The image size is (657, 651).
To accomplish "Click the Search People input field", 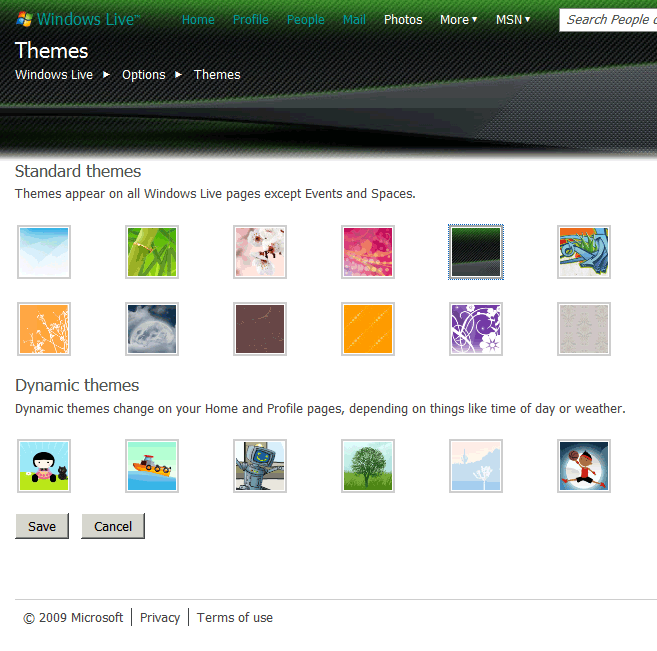I will pos(608,20).
